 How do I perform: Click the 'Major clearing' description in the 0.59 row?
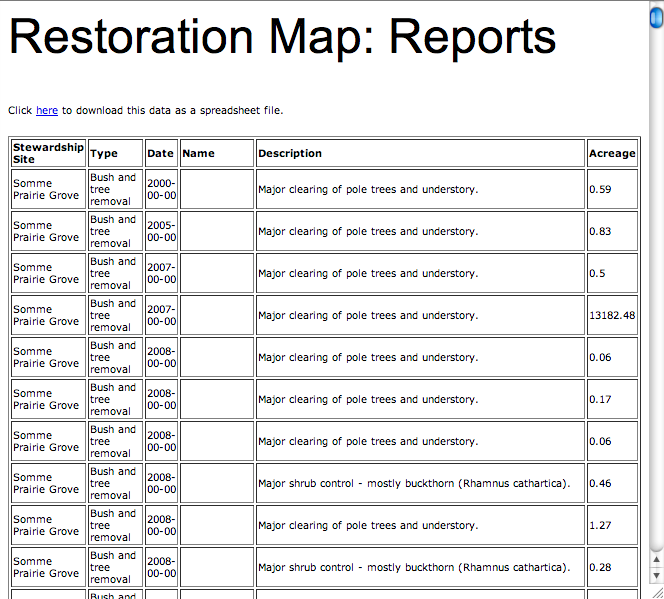click(368, 189)
